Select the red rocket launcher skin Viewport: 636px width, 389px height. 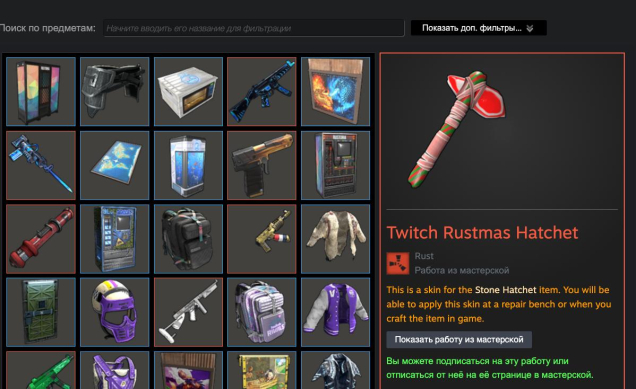41,239
